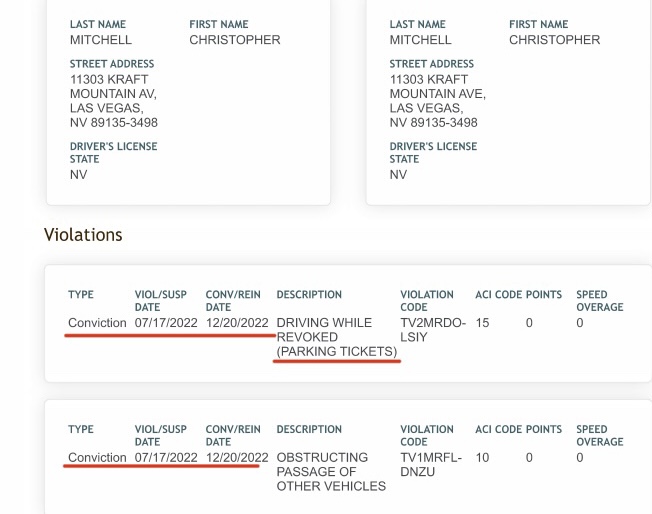Click the Violations section heading
This screenshot has height=514, width=652.
(83, 235)
